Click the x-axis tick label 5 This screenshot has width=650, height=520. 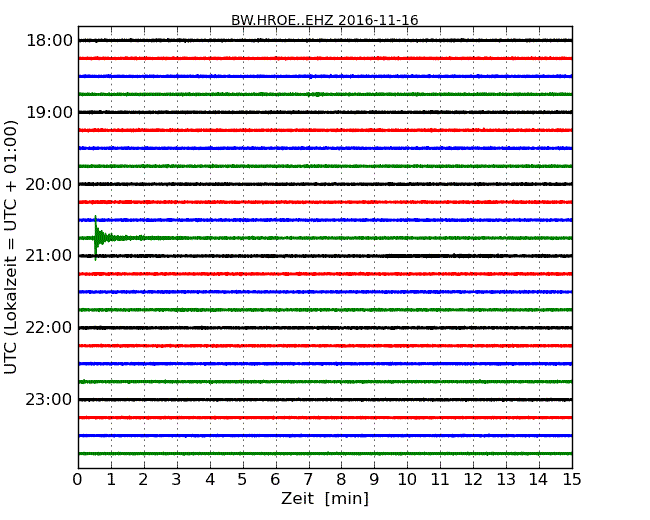[x=243, y=480]
